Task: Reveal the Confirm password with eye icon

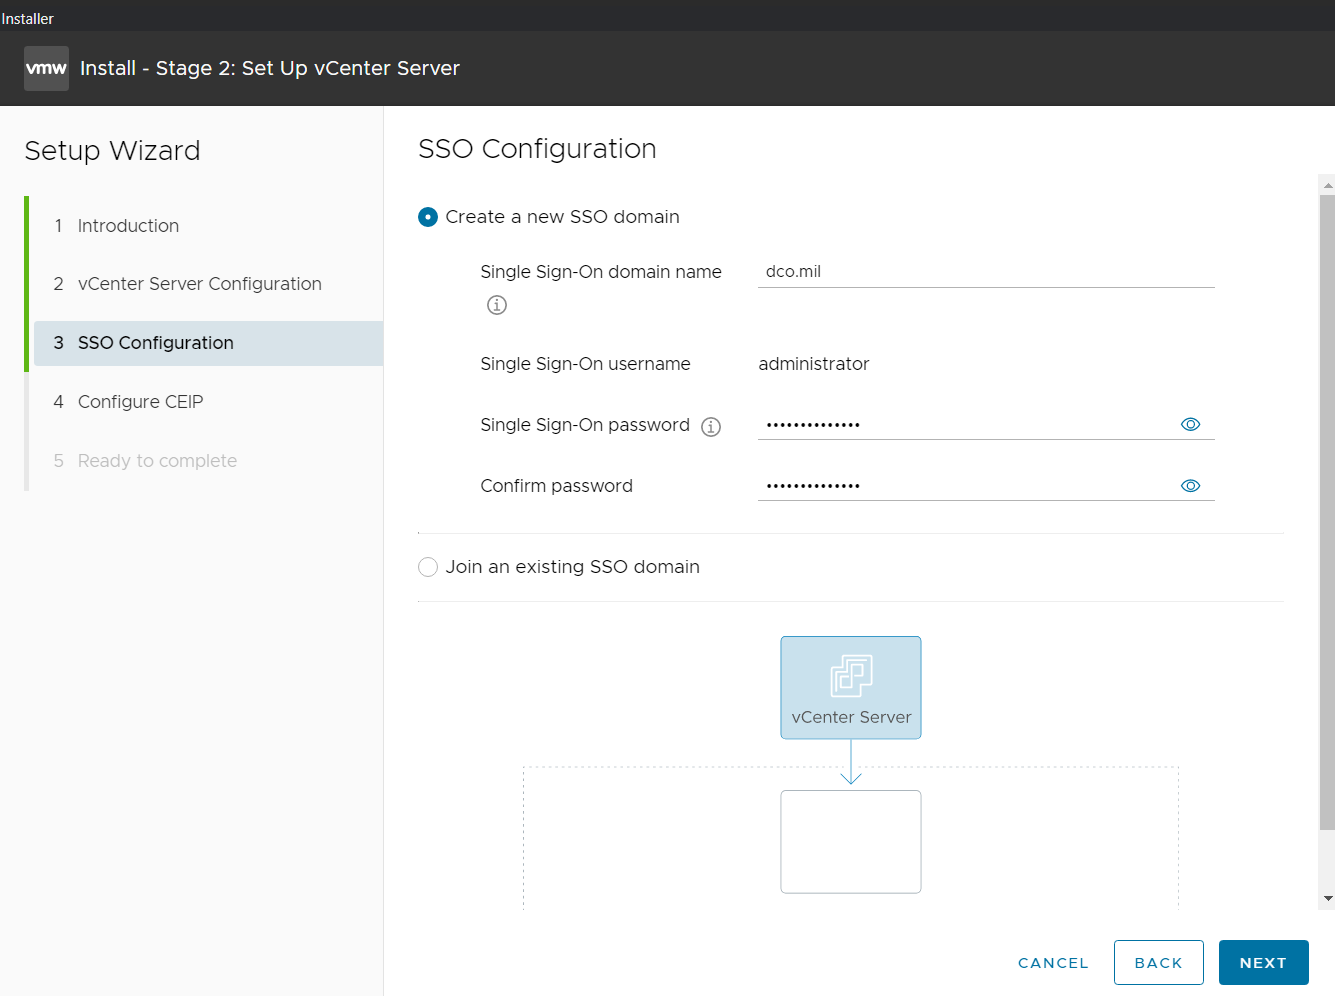Action: point(1190,486)
